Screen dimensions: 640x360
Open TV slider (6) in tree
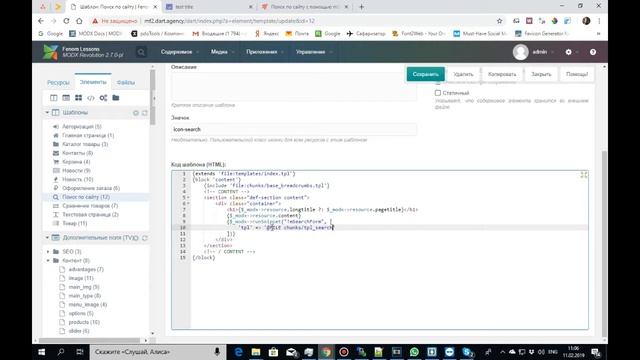79,331
